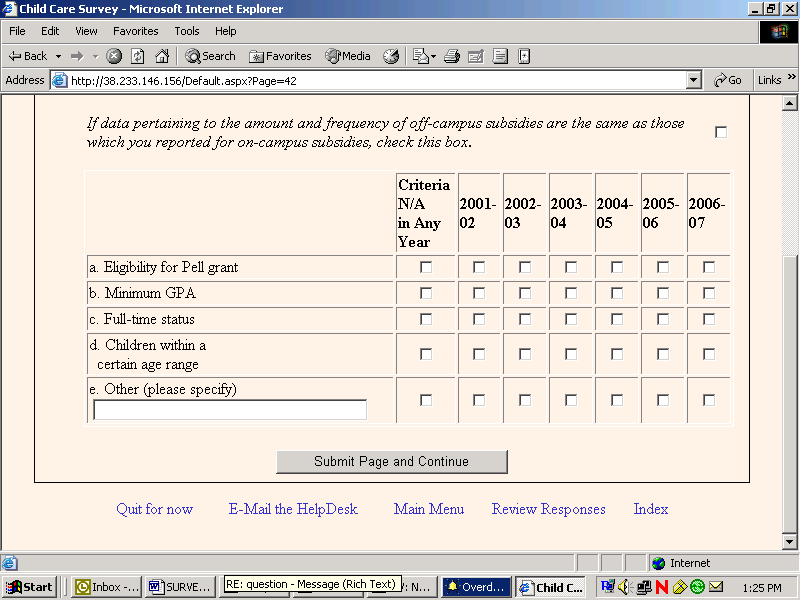Follow the Review Responses link
The image size is (800, 600).
click(548, 509)
